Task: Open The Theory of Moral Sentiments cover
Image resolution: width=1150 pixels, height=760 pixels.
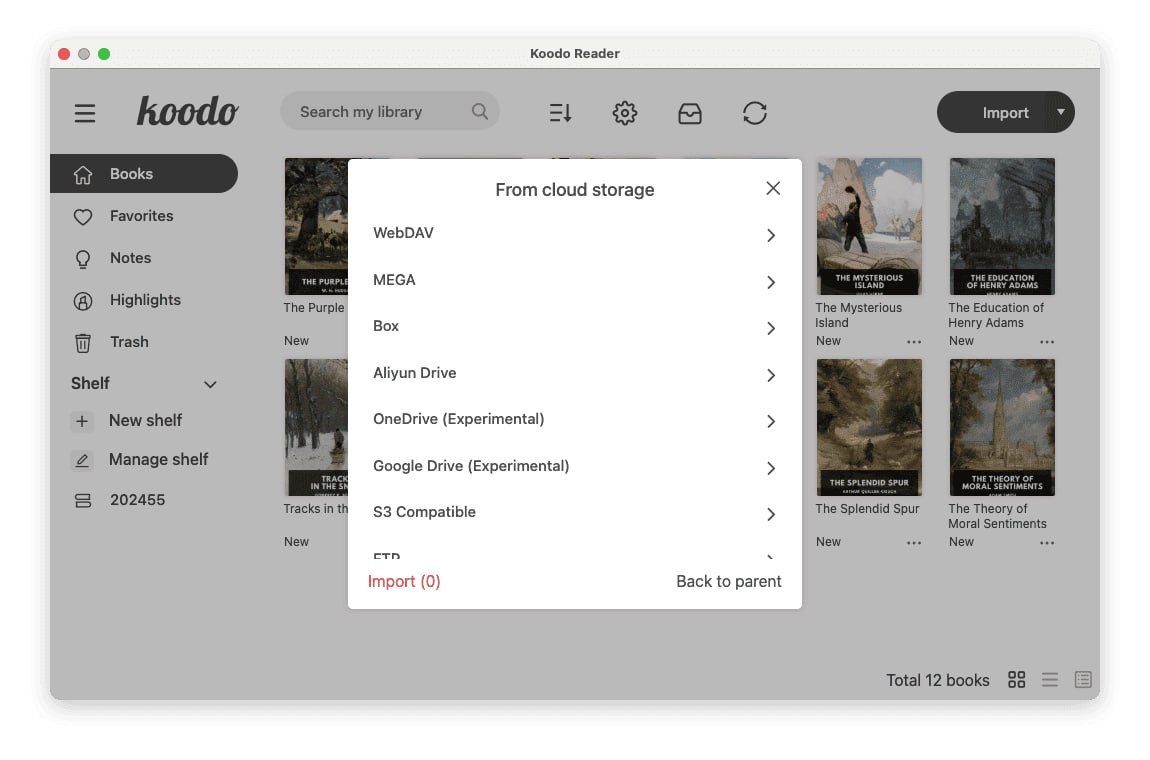Action: 1002,428
